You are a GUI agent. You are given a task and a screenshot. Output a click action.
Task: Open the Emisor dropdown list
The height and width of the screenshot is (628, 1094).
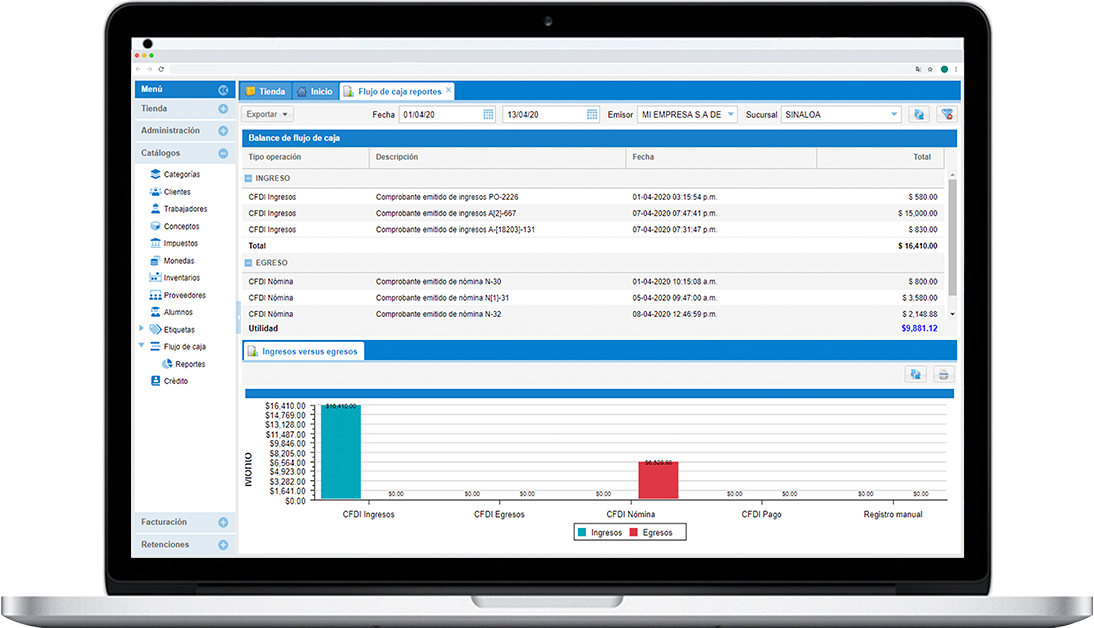[x=730, y=115]
